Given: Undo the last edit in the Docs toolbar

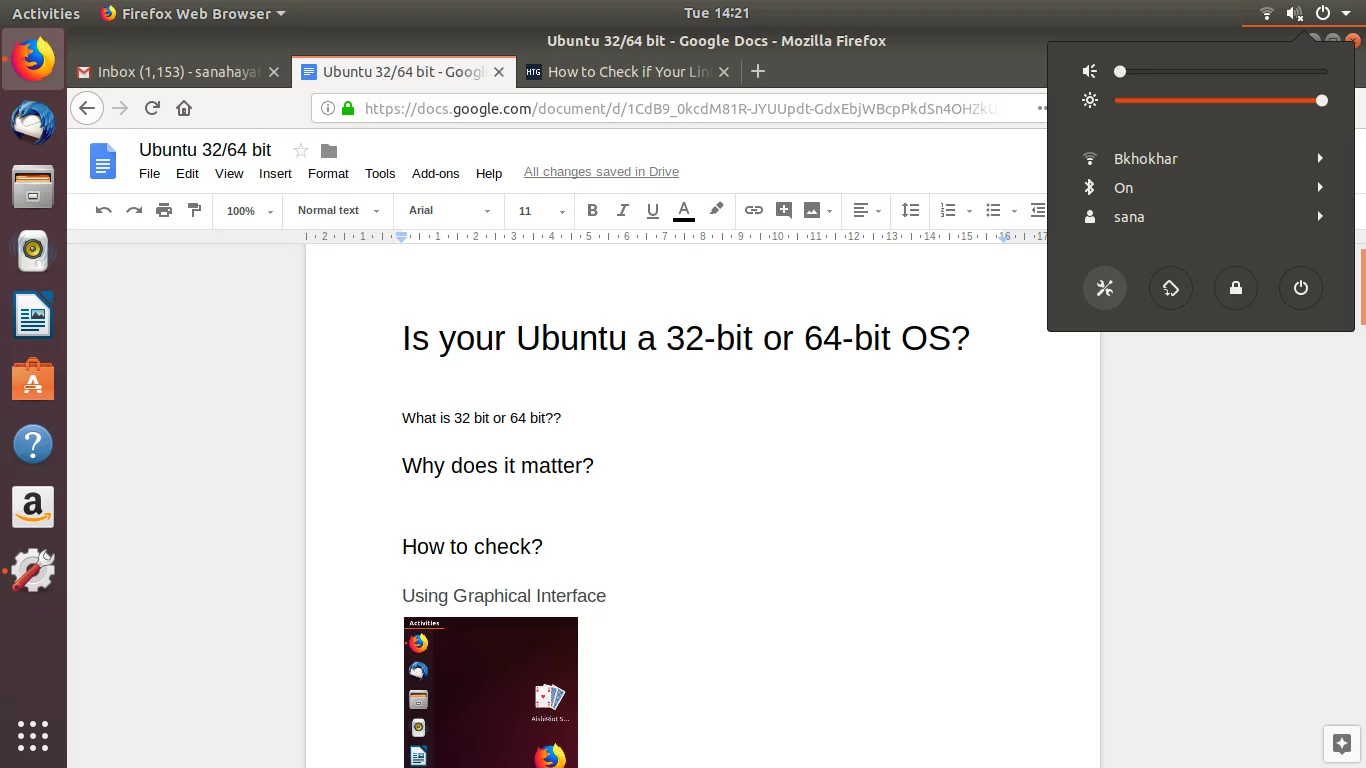Looking at the screenshot, I should click(103, 210).
